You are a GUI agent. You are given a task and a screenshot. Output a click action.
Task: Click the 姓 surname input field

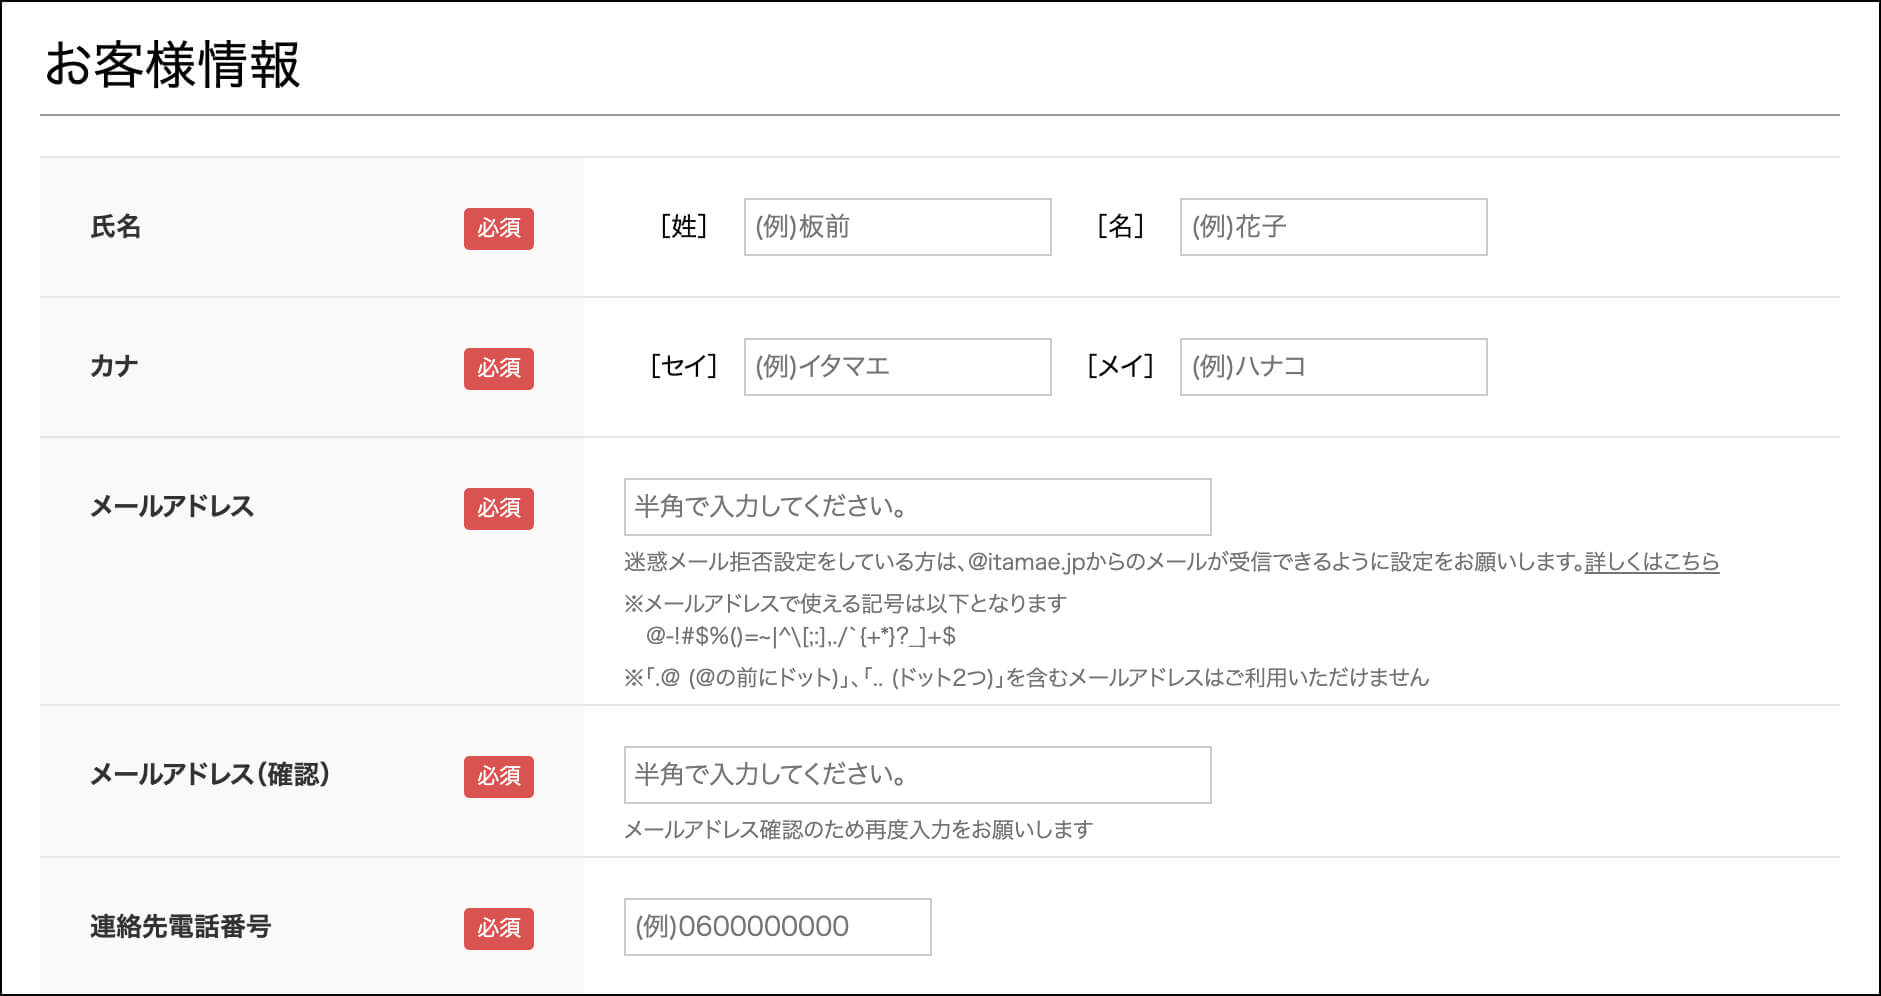pyautogui.click(x=897, y=227)
